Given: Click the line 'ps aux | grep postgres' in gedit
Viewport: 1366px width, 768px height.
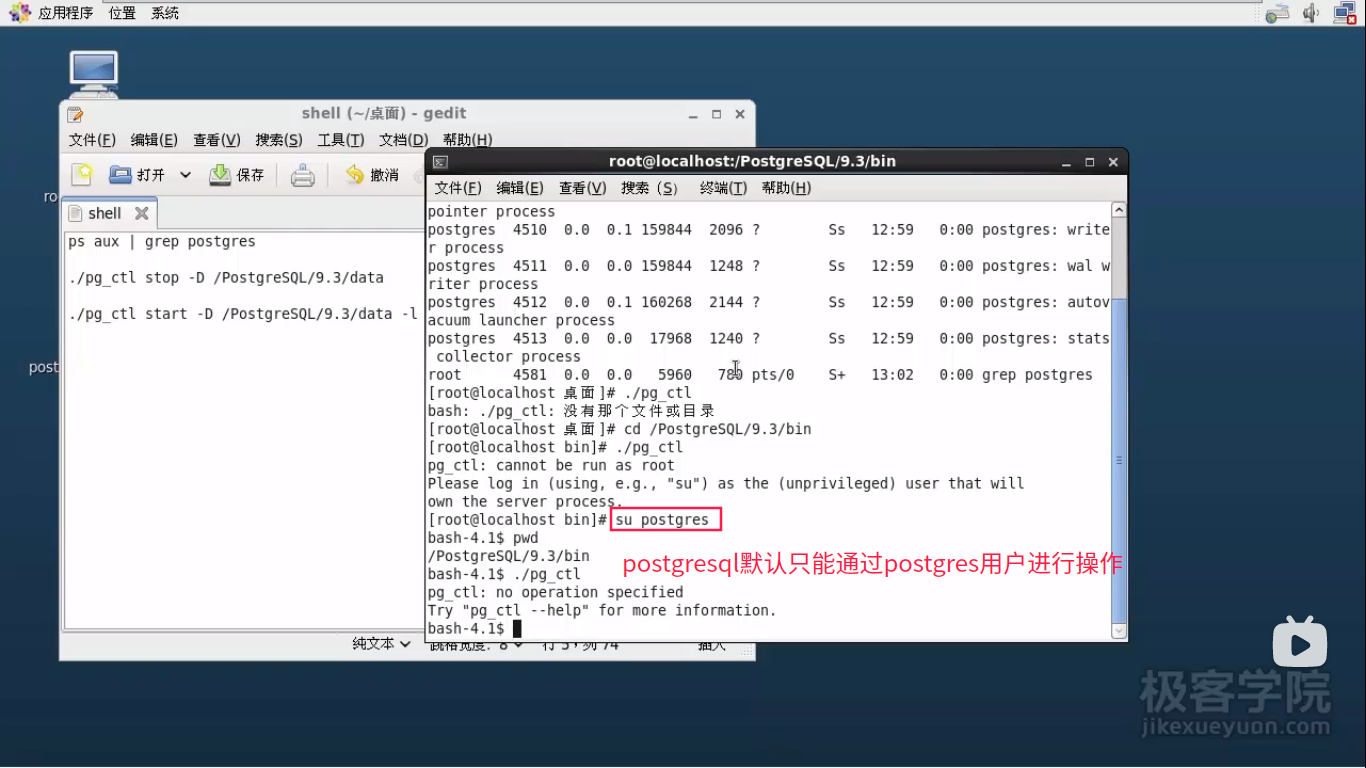Looking at the screenshot, I should click(162, 242).
